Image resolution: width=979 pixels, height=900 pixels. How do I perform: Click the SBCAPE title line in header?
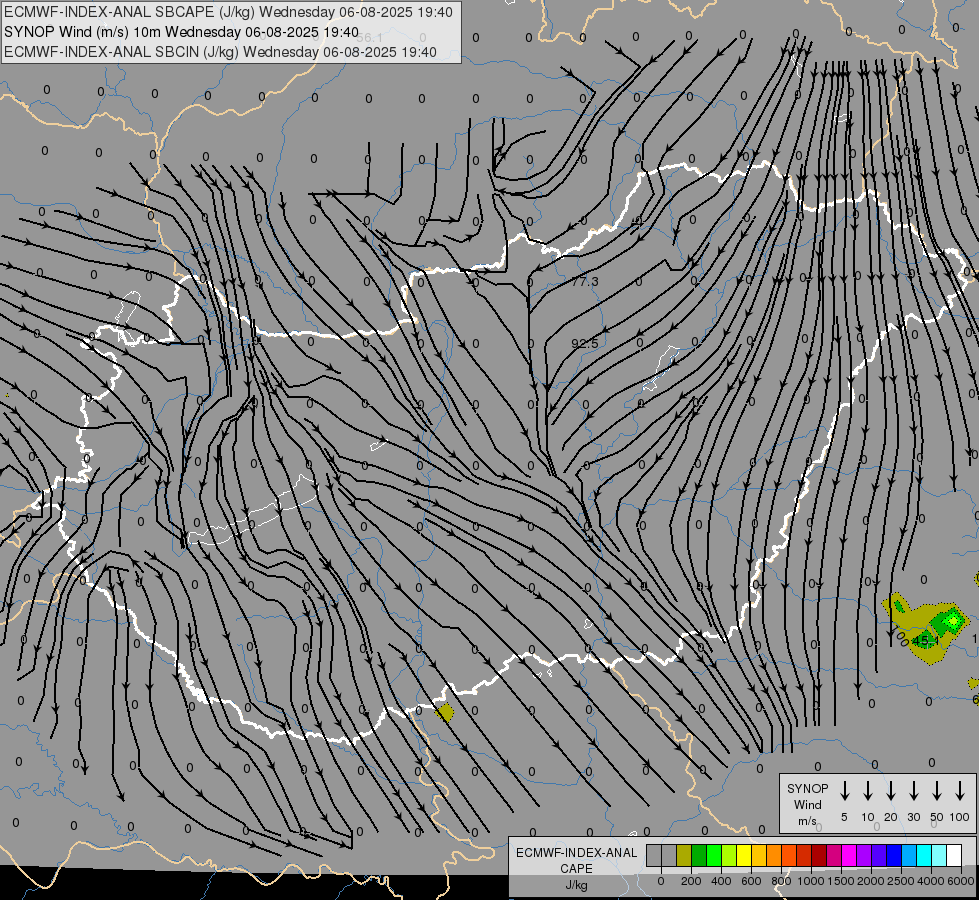229,12
